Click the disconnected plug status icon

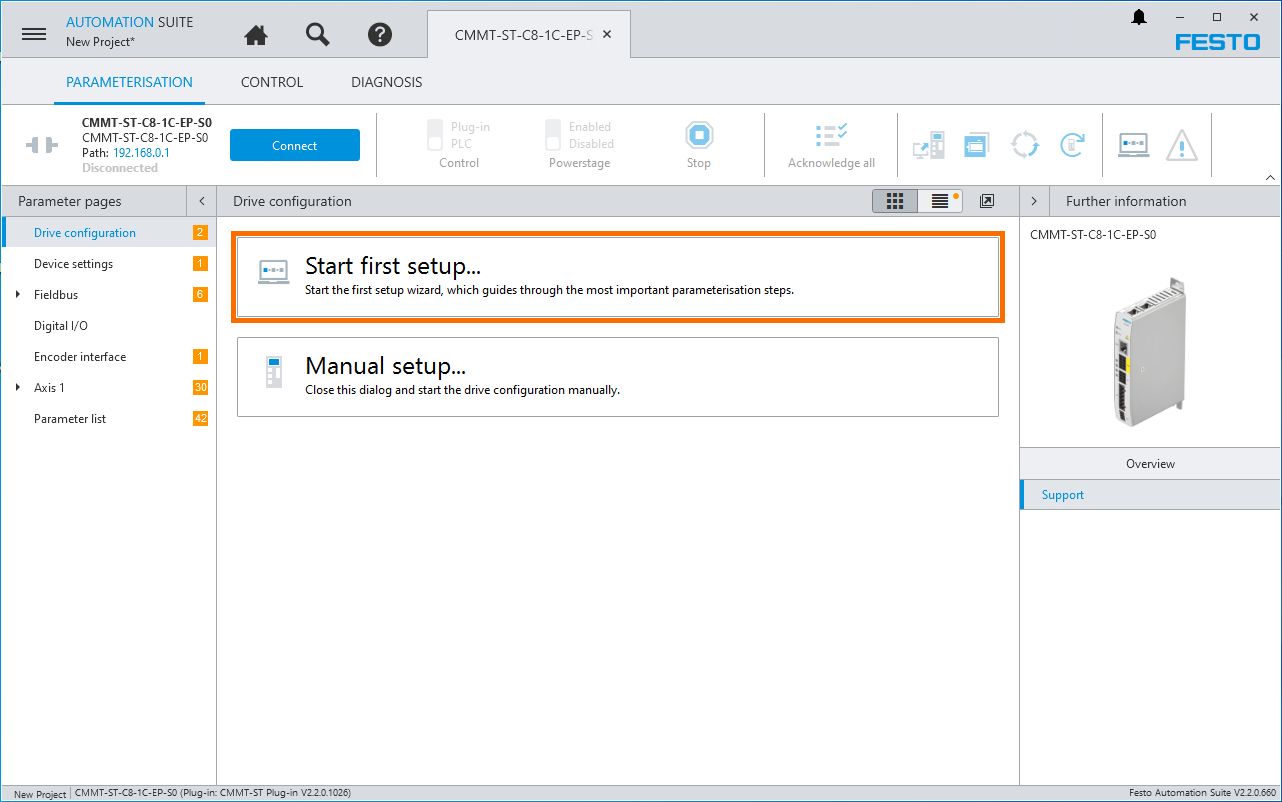pyautogui.click(x=43, y=145)
